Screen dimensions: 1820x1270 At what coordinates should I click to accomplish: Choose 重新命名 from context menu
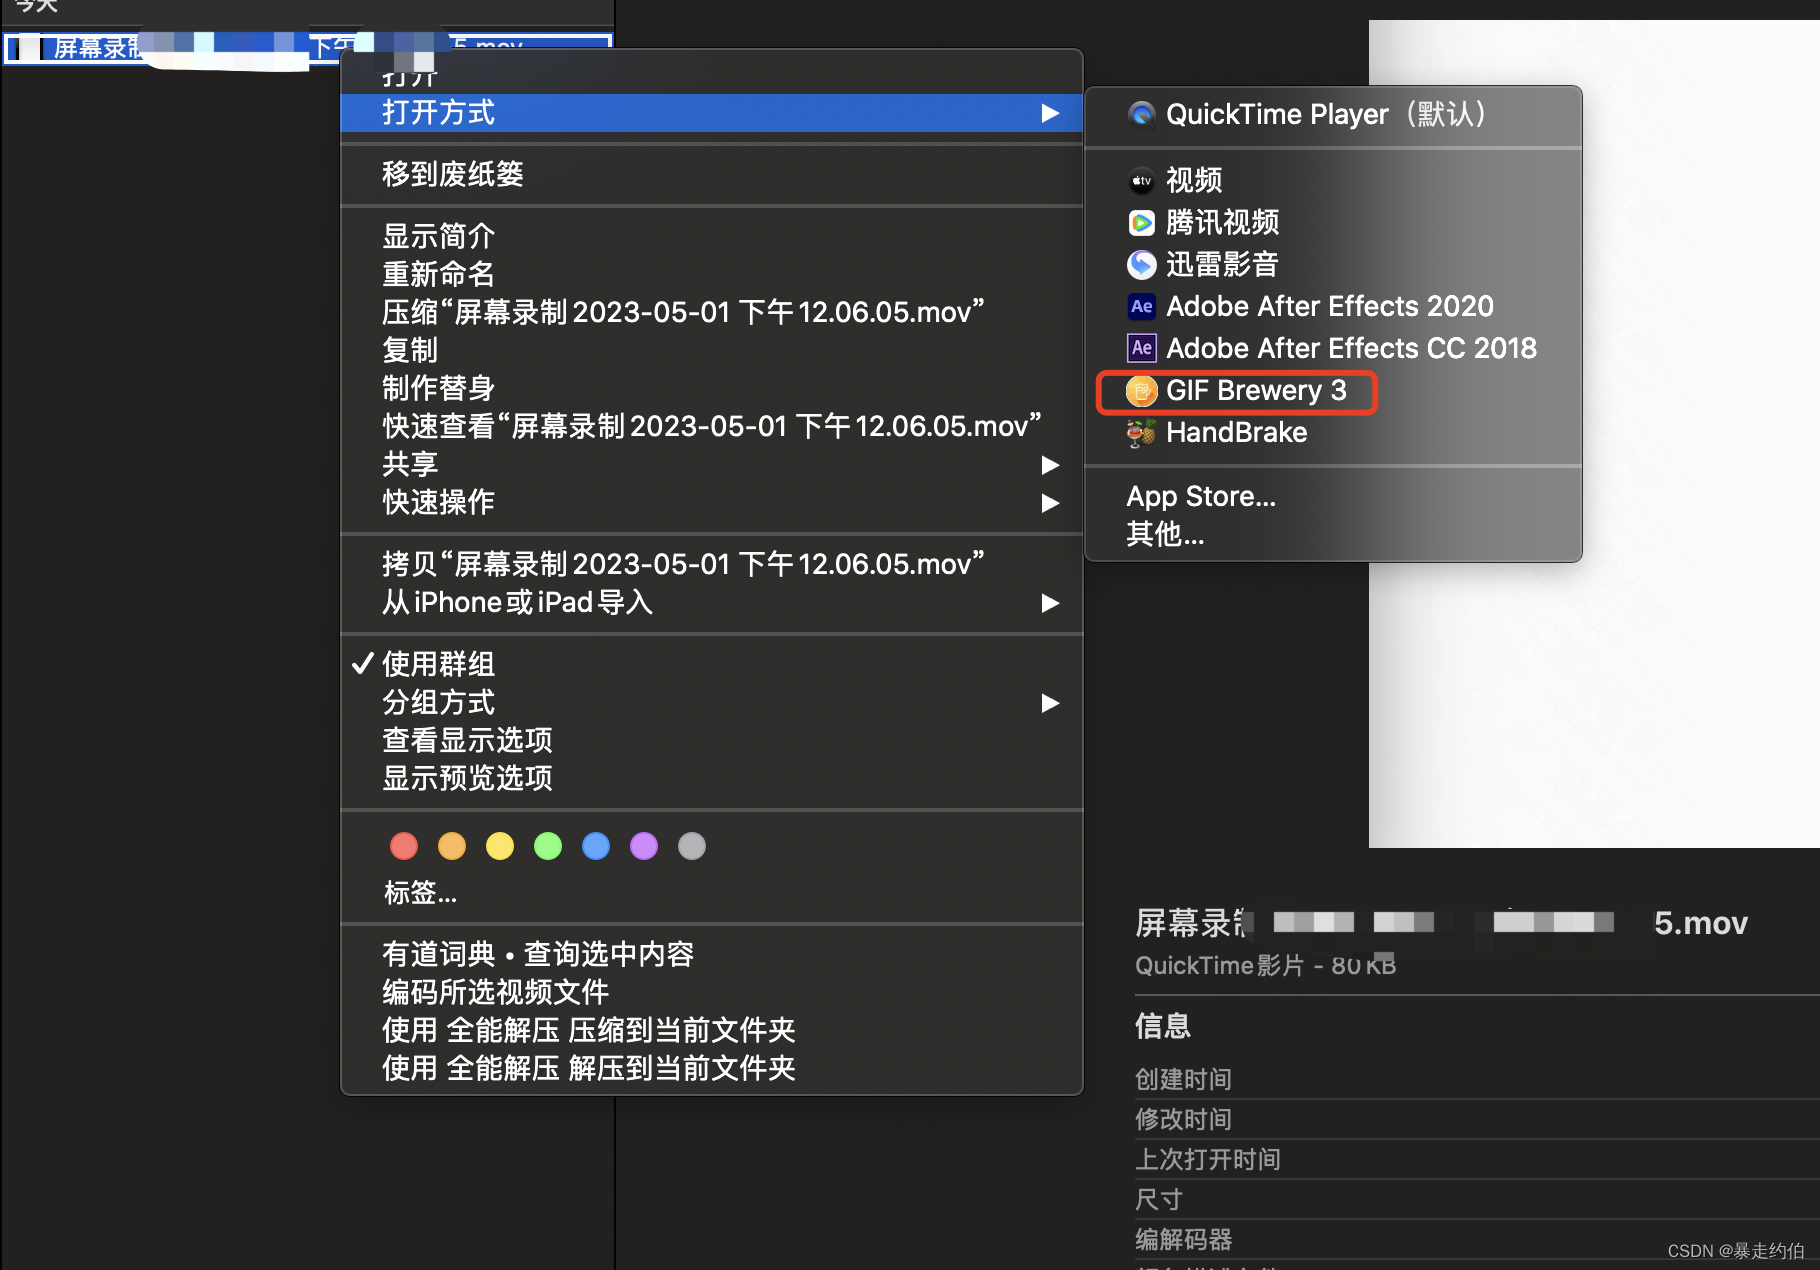[712, 274]
